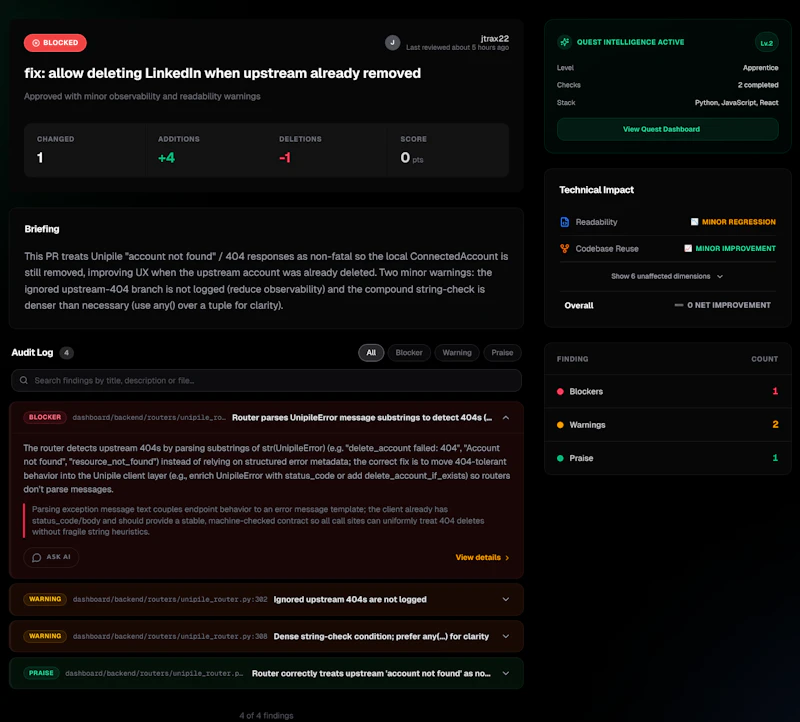
Task: Click the 'Python, JavaScript, React' stack value
Action: coord(736,103)
